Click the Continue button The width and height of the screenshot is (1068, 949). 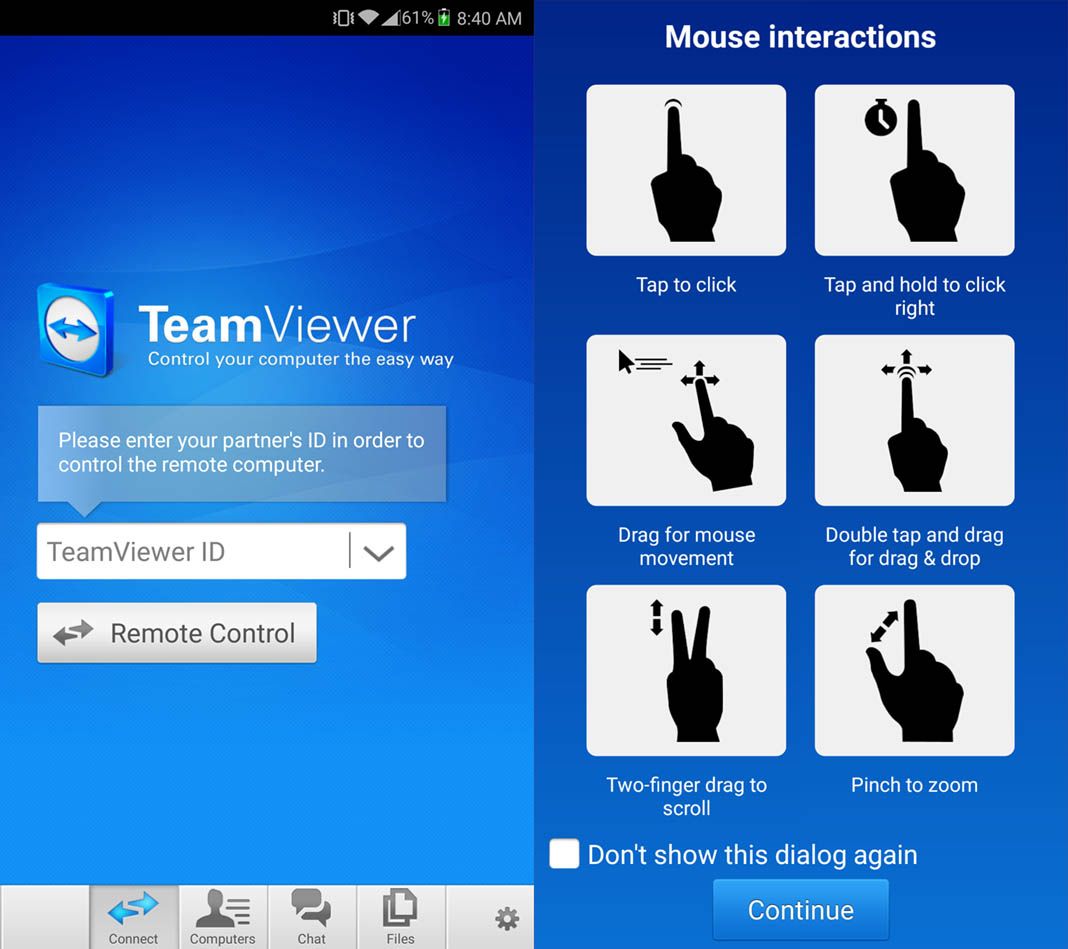click(x=801, y=909)
